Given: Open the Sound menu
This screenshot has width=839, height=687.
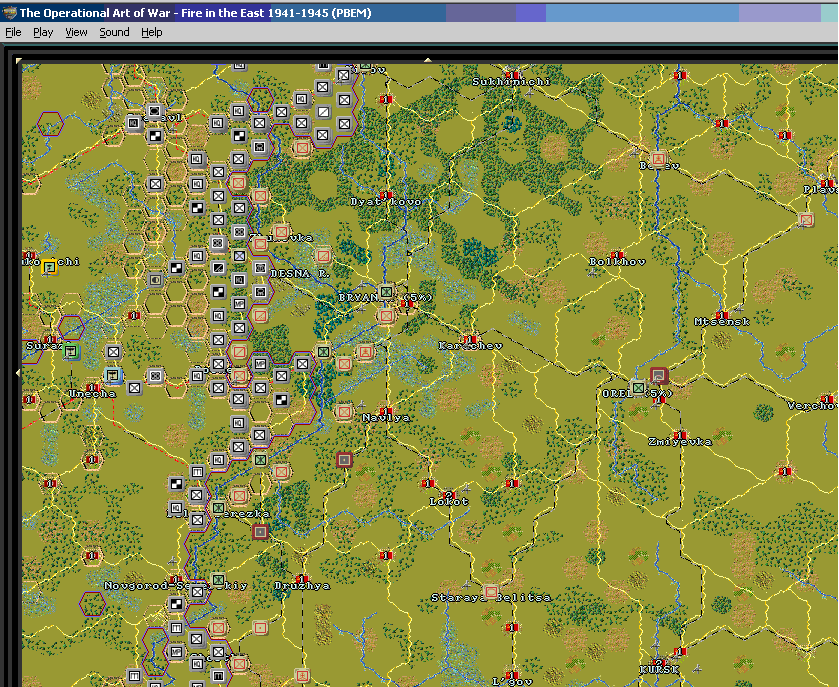Looking at the screenshot, I should 114,33.
